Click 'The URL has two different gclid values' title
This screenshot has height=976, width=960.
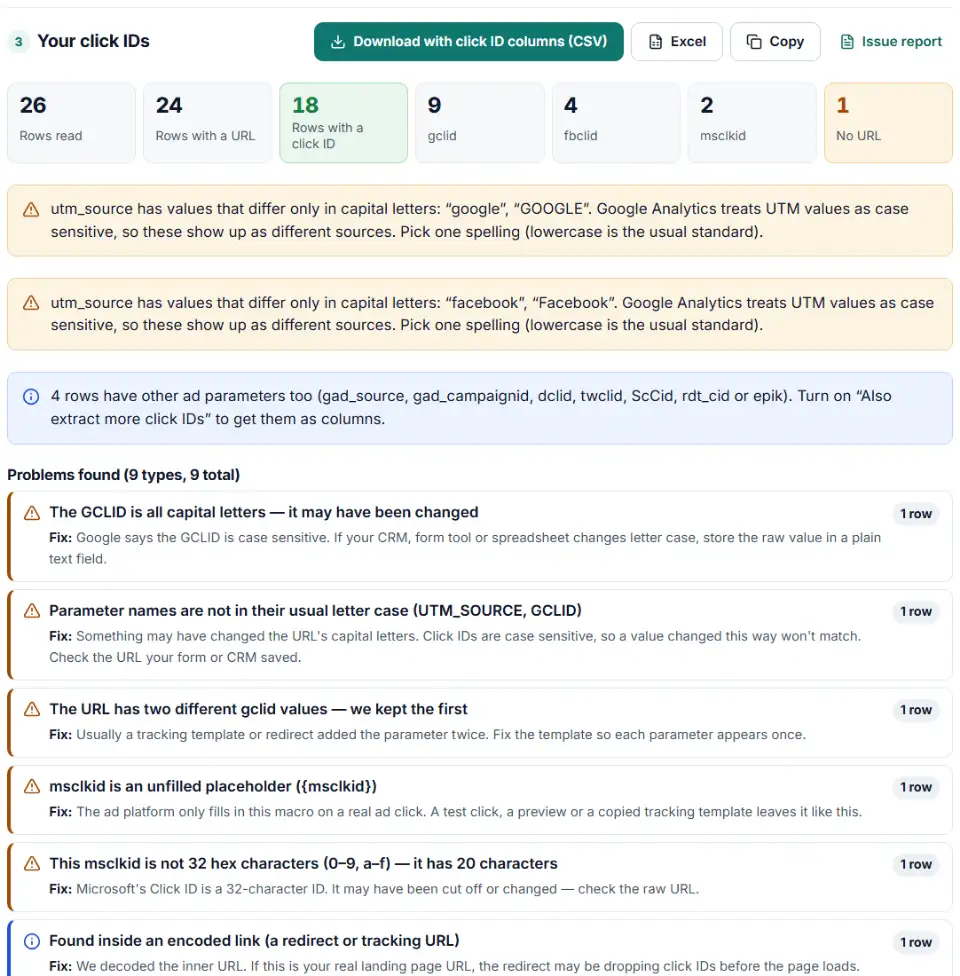pyautogui.click(x=258, y=709)
